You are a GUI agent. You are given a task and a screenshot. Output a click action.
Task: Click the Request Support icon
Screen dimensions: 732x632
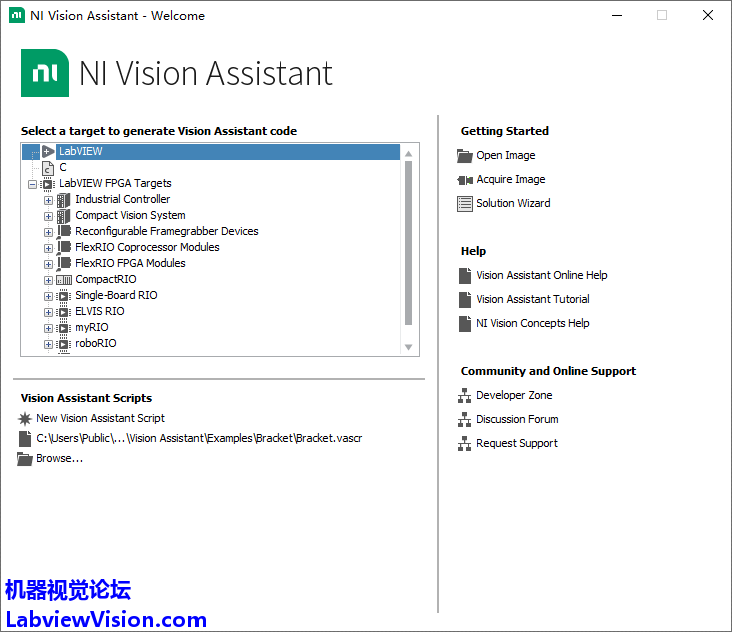click(464, 443)
